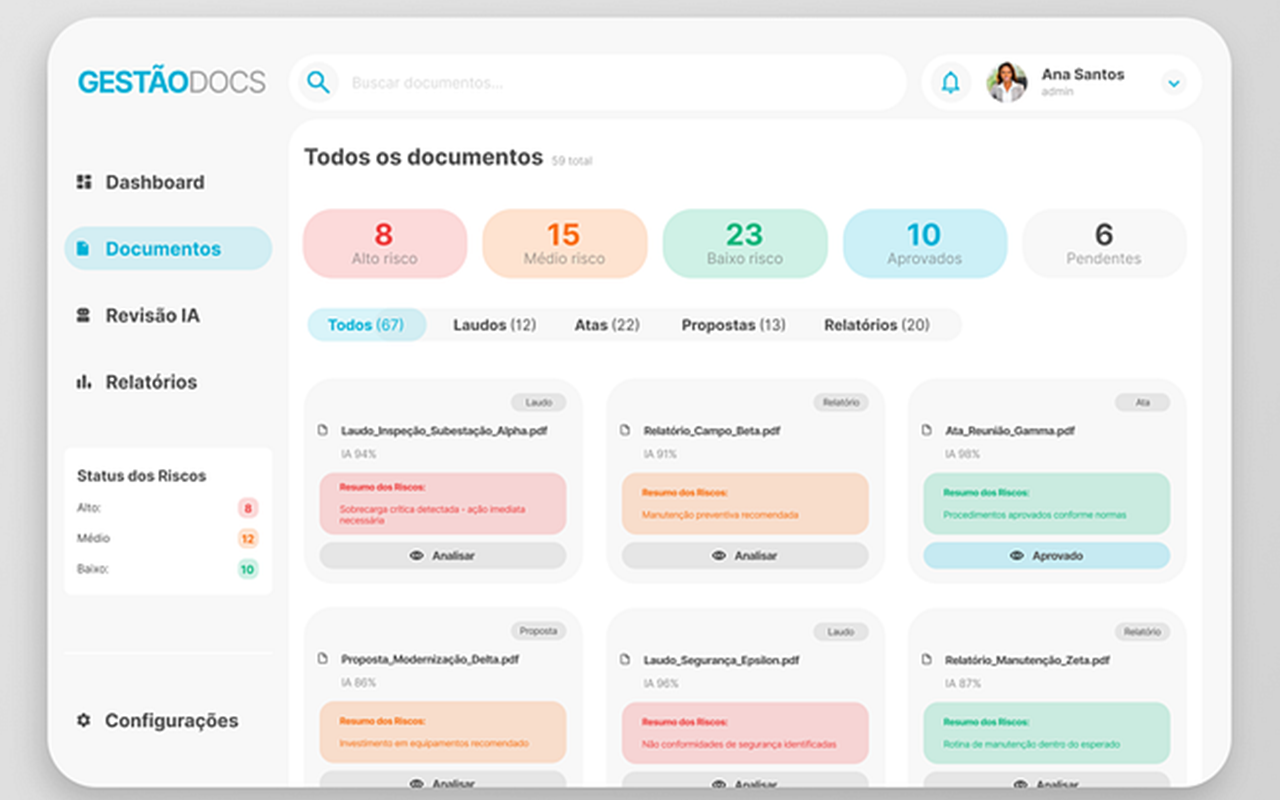This screenshot has height=800, width=1280.
Task: Click the search magnifier icon
Action: (x=318, y=83)
